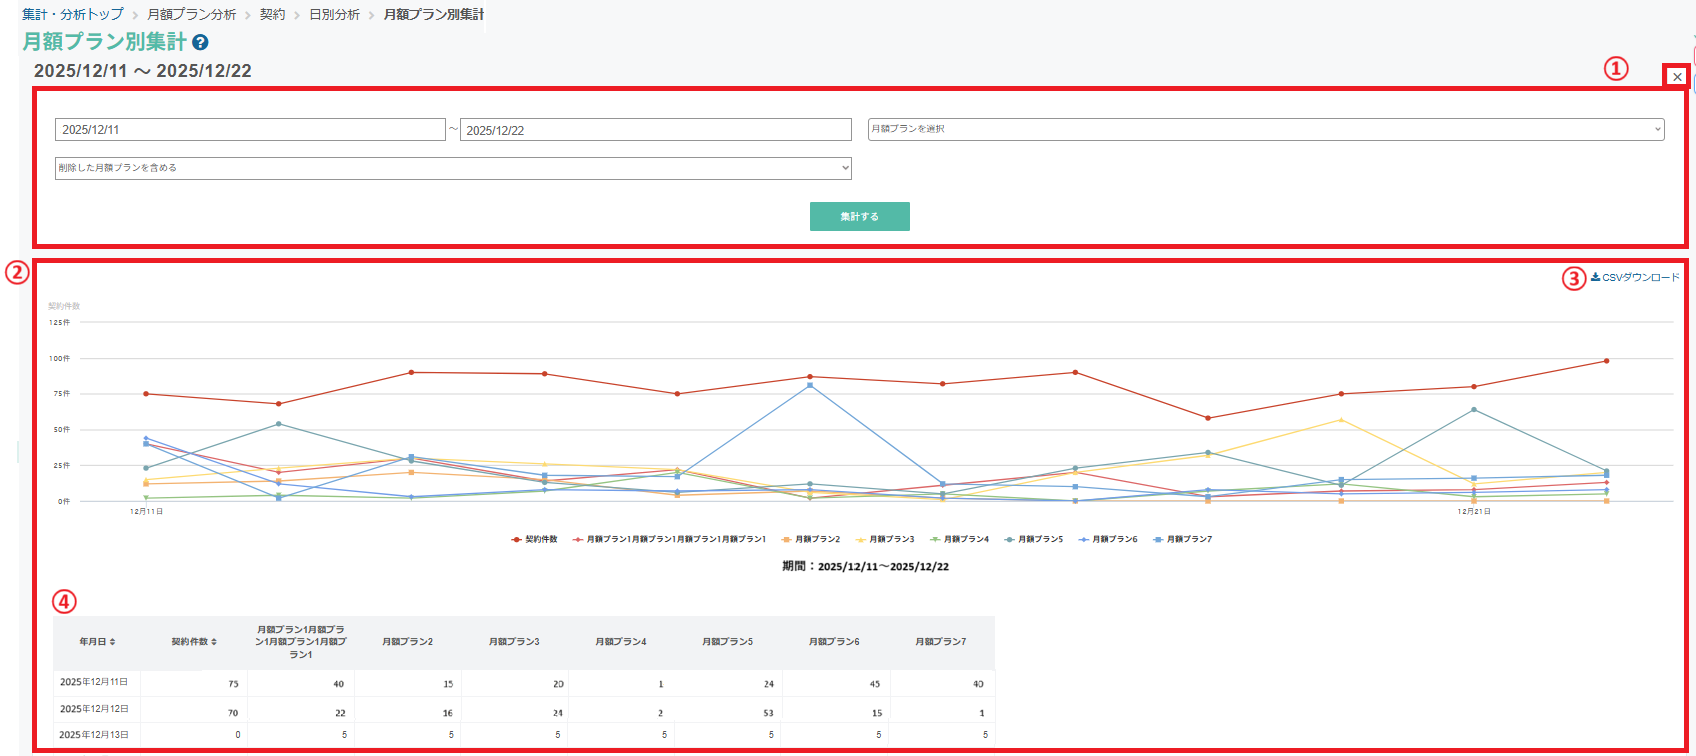Go to 集計・分析トップ breadcrumb
1696x756 pixels.
coord(73,14)
